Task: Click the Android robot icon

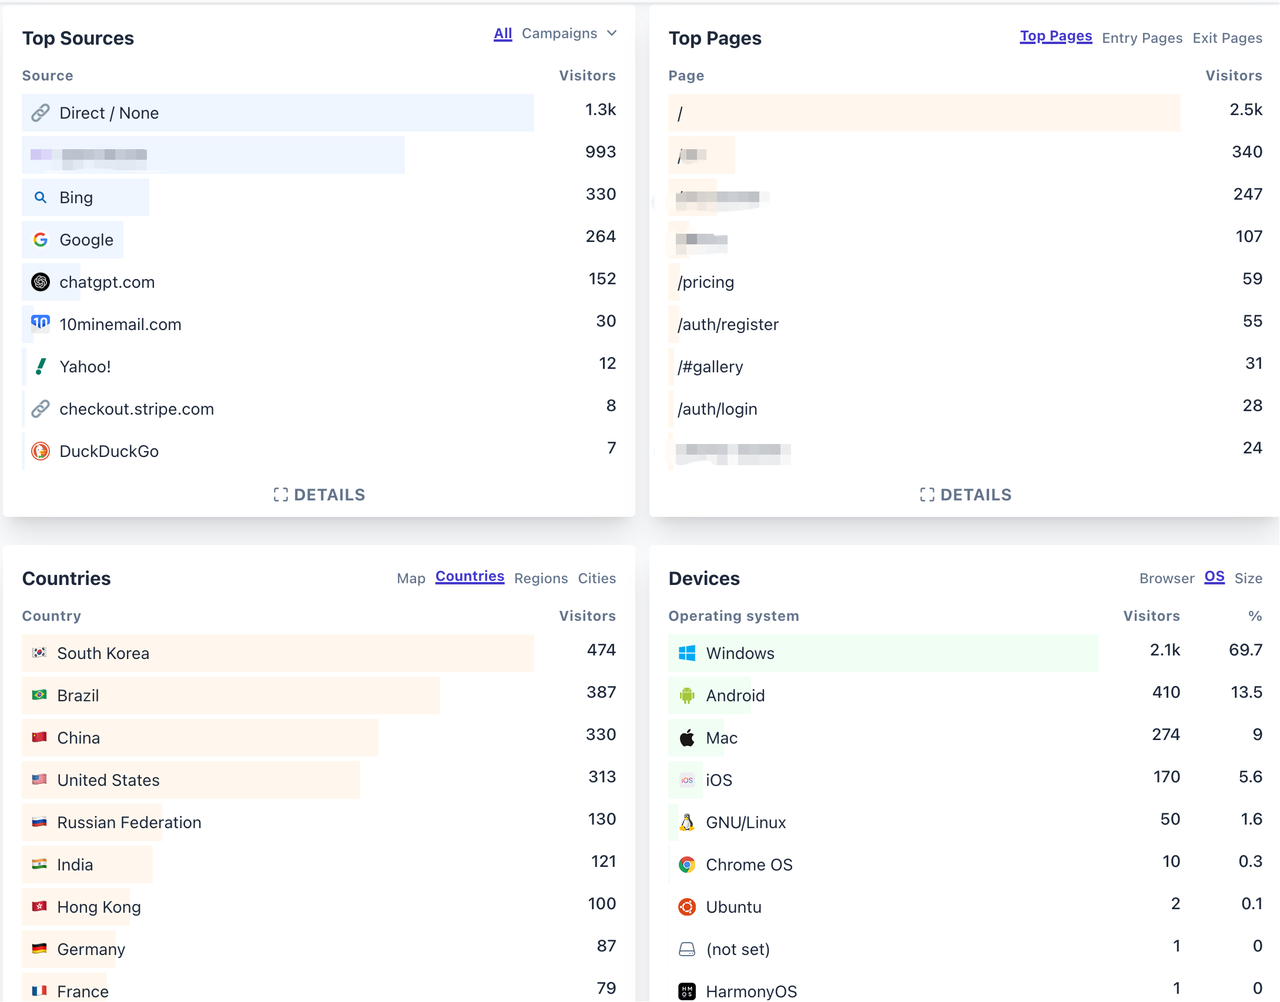Action: 687,695
